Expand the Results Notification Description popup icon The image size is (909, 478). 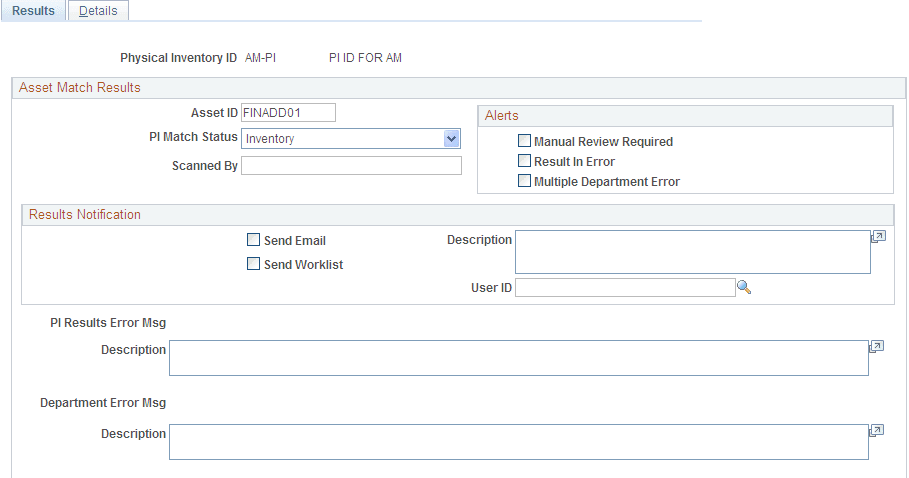(878, 238)
